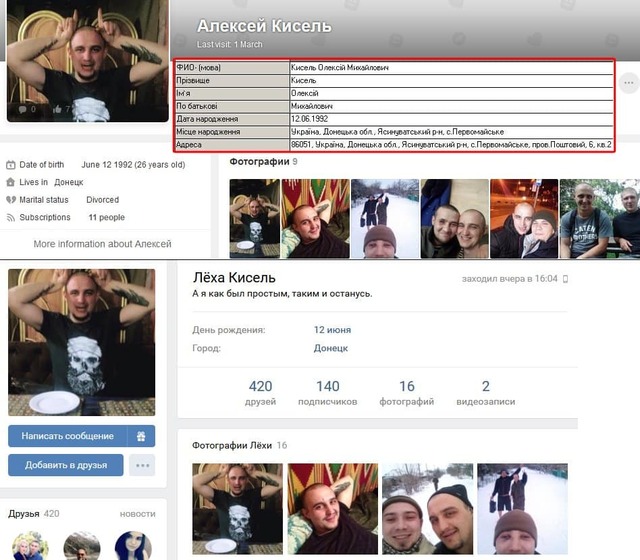This screenshot has height=560, width=640.
Task: Click the 12 июня birthday link
Action: 332,330
